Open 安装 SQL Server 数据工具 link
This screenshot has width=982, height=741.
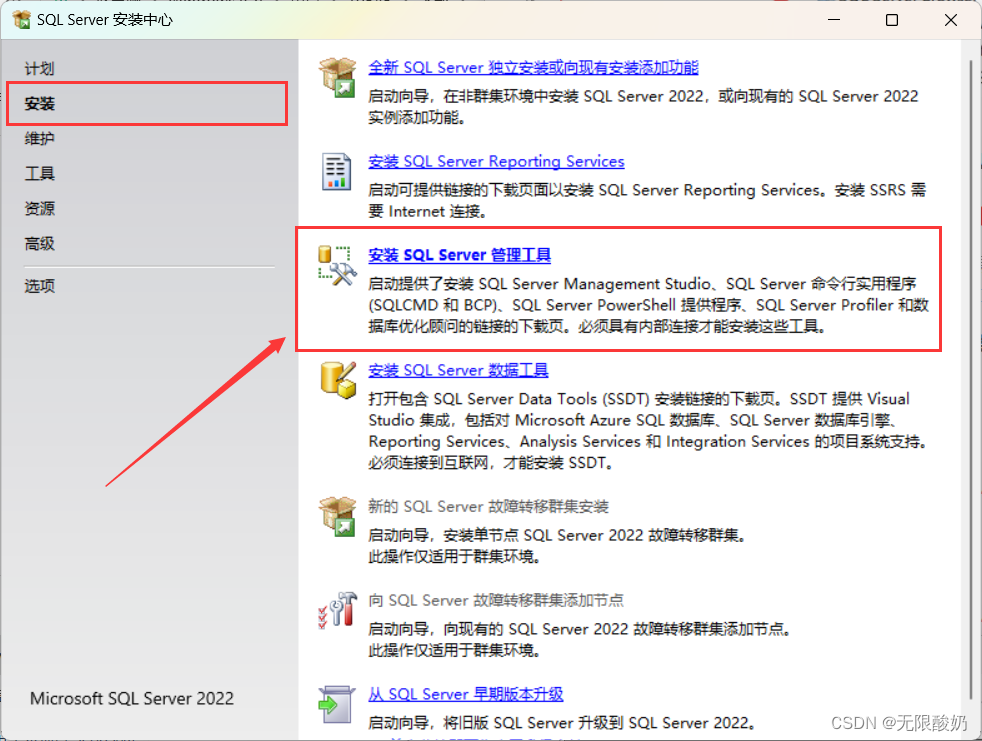(458, 370)
